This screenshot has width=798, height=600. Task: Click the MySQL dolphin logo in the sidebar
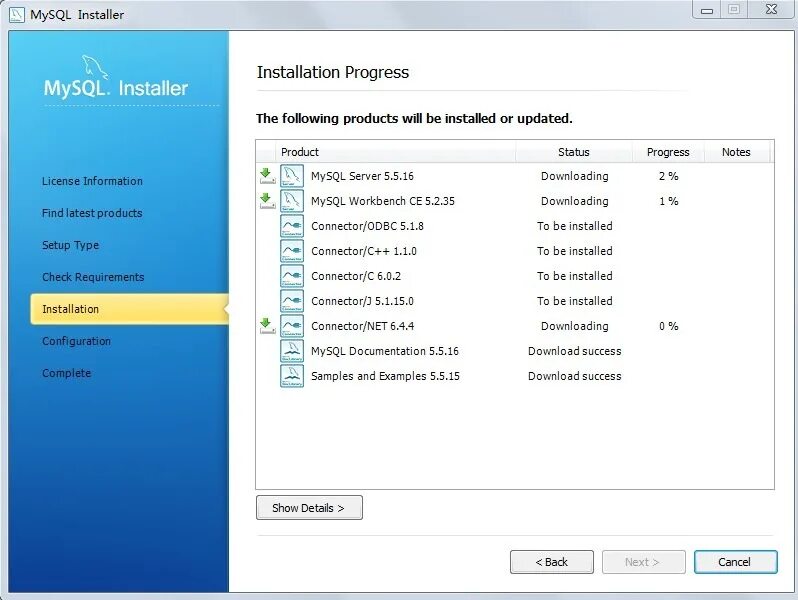tap(95, 67)
